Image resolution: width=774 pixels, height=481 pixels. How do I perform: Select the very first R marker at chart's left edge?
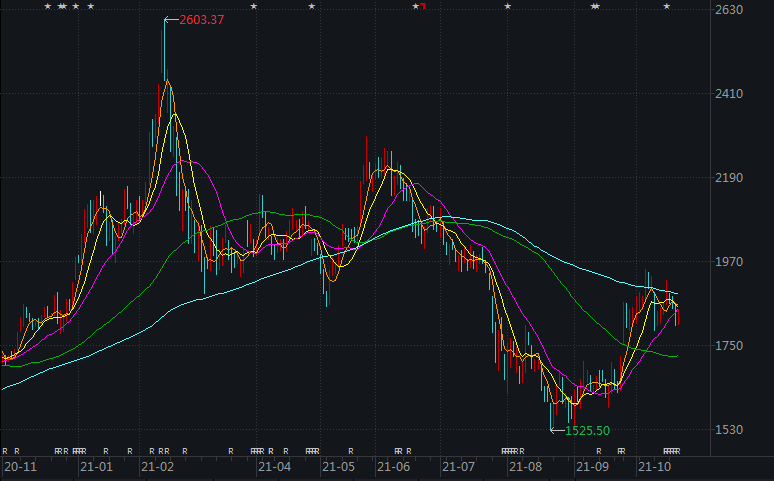(x=5, y=451)
